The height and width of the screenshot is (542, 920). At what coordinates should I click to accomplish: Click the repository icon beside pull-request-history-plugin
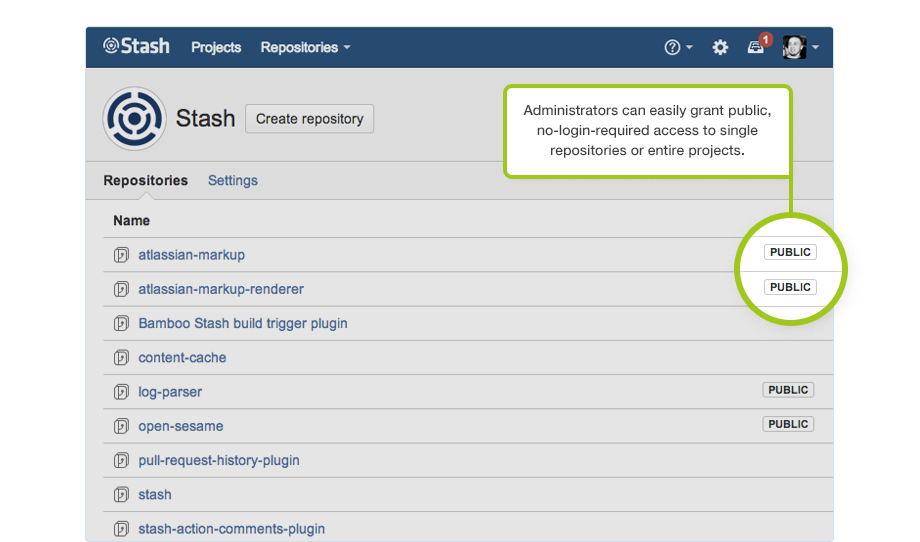121,461
